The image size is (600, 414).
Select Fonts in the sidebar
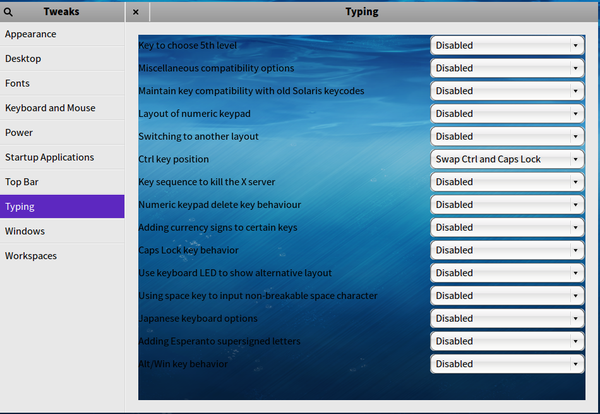coord(62,83)
